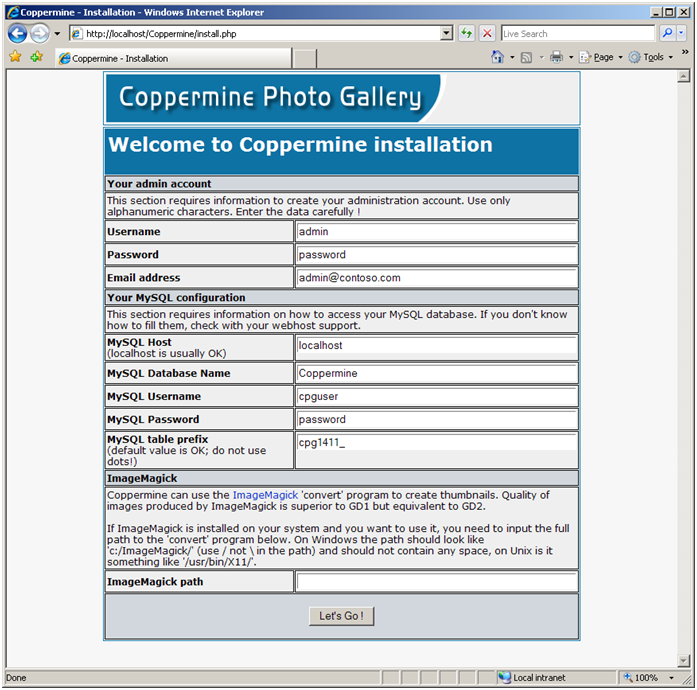Click the MySQL Password field

click(437, 419)
